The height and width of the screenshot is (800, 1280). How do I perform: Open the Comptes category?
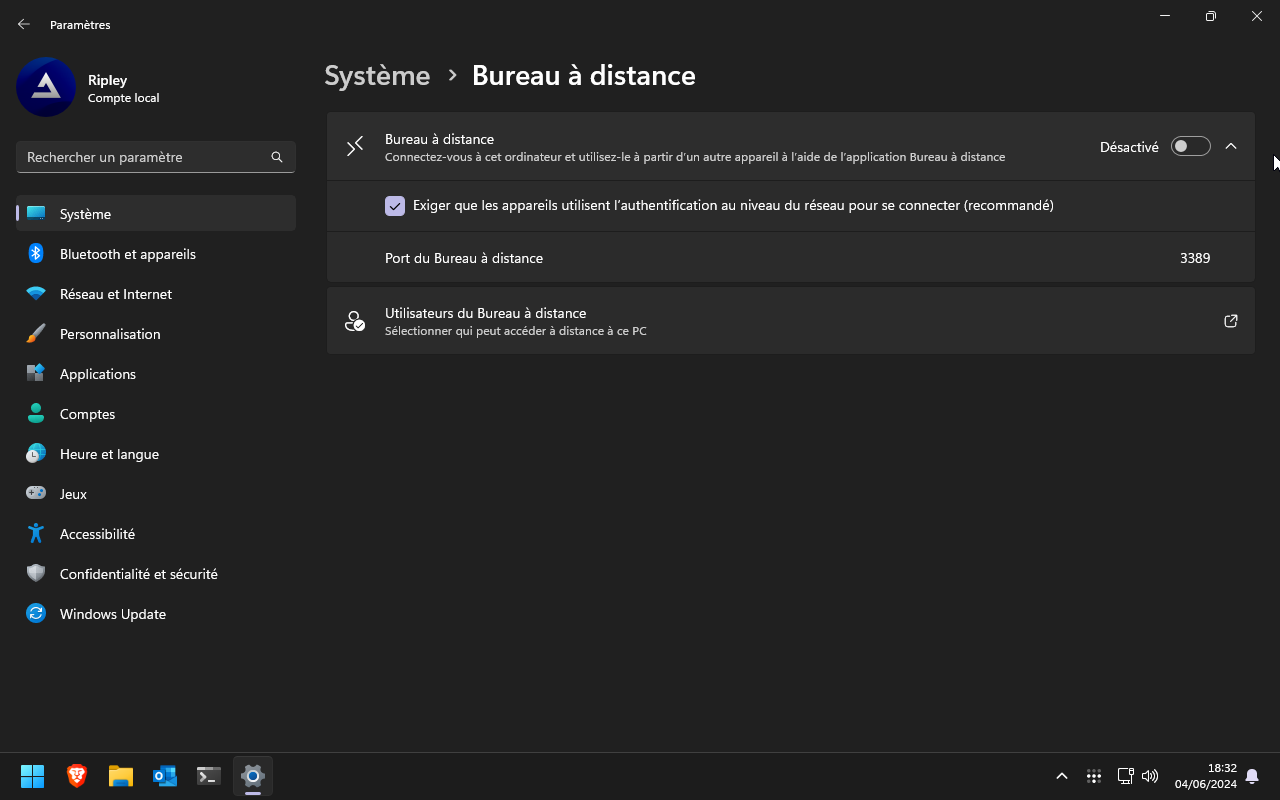pos(156,414)
